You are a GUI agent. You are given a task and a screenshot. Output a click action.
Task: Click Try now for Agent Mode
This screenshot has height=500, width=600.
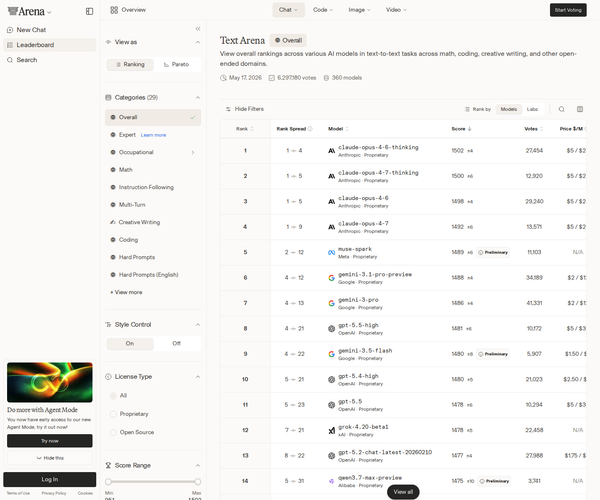(x=50, y=441)
